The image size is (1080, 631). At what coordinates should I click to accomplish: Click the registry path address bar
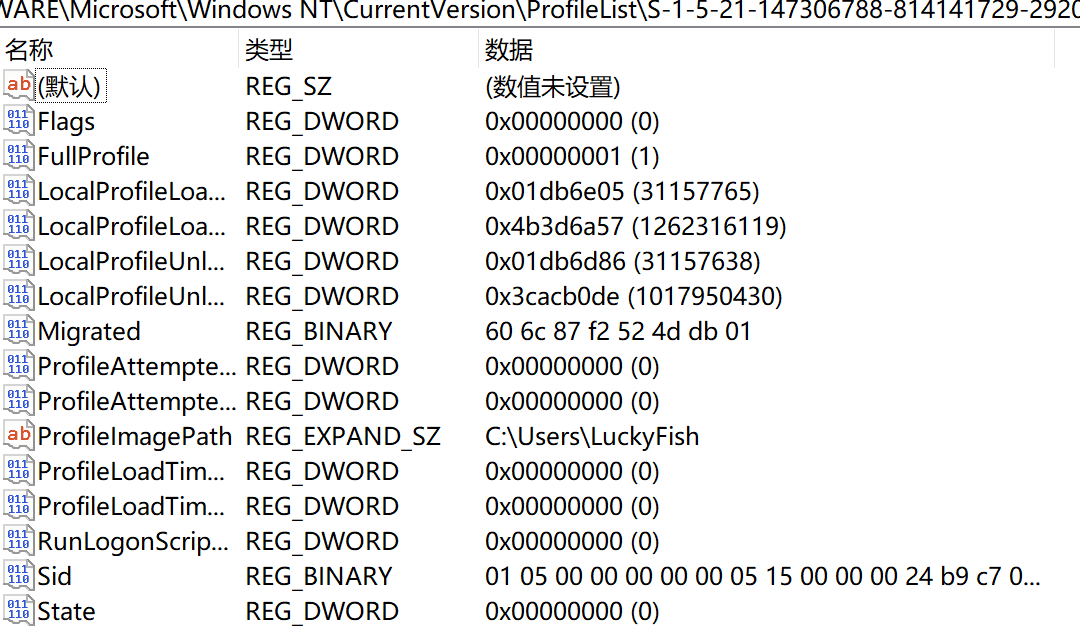(540, 12)
